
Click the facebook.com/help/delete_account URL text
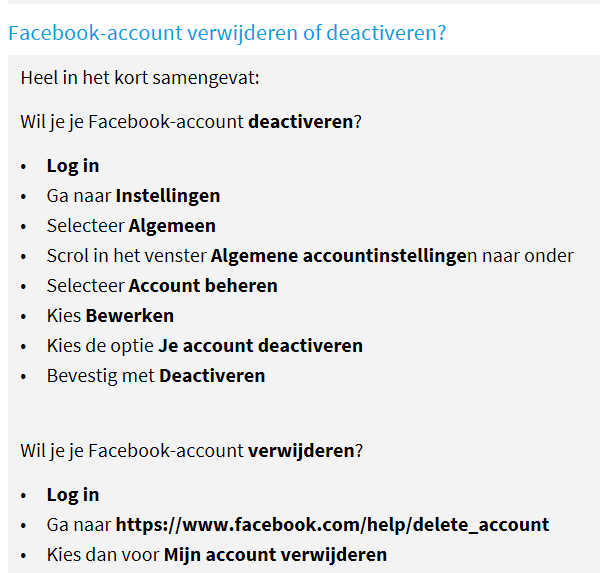(333, 525)
